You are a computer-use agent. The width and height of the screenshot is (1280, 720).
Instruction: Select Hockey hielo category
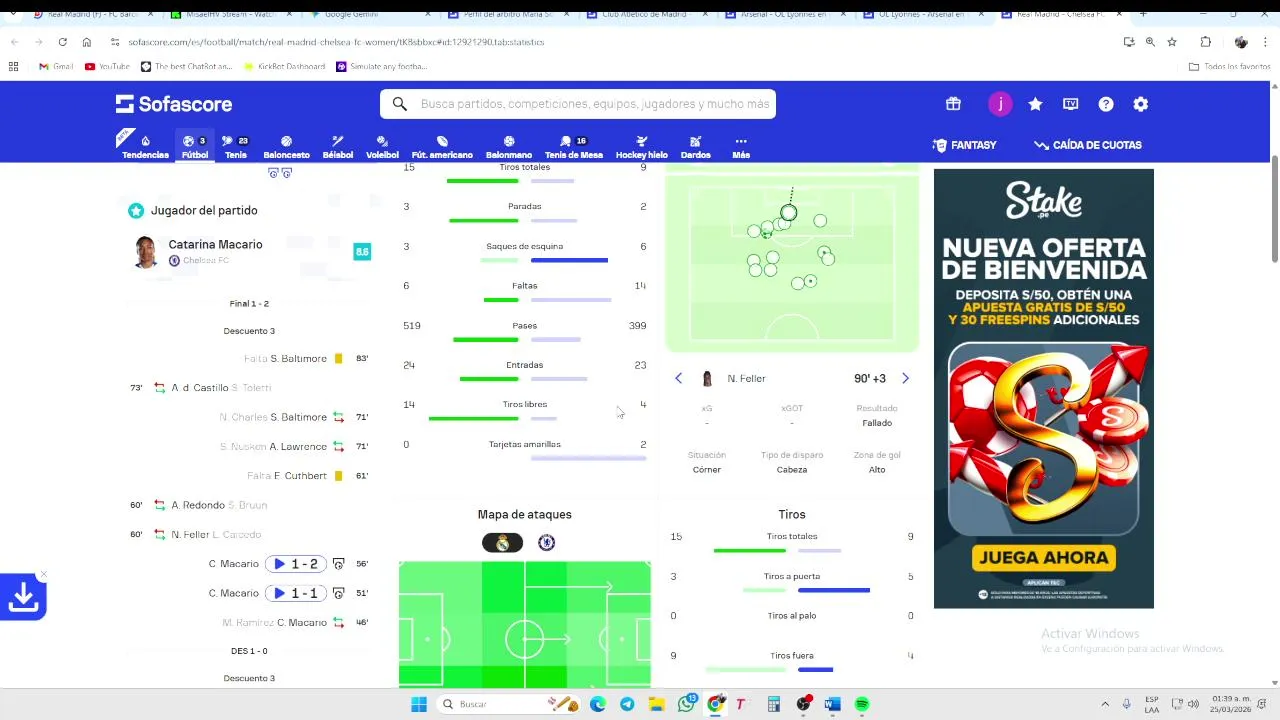641,147
